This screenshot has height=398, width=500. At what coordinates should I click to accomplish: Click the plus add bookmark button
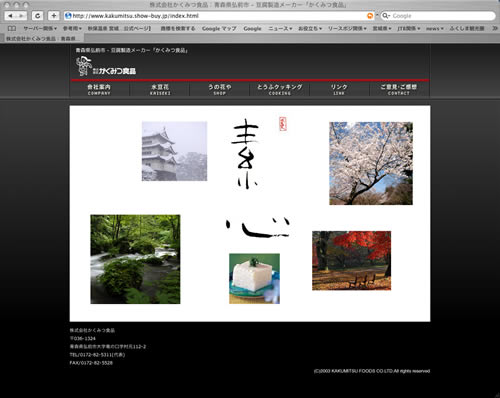click(54, 16)
